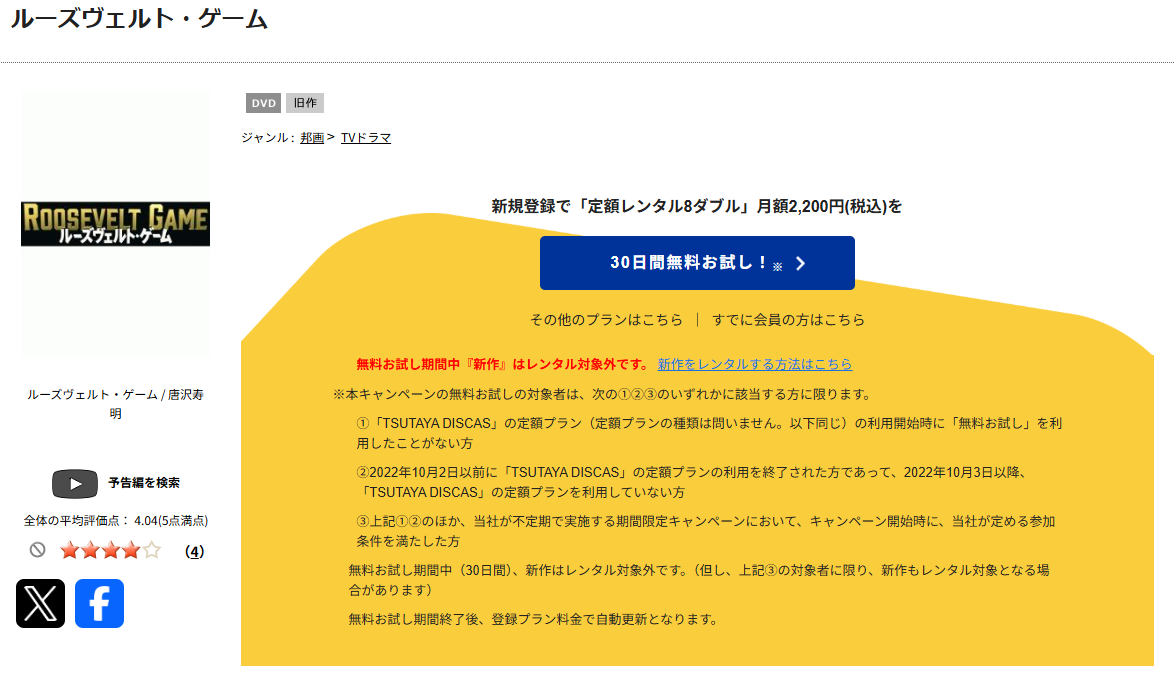Image resolution: width=1174 pixels, height=676 pixels.
Task: Open すでに会員の方はこちら link
Action: point(788,320)
